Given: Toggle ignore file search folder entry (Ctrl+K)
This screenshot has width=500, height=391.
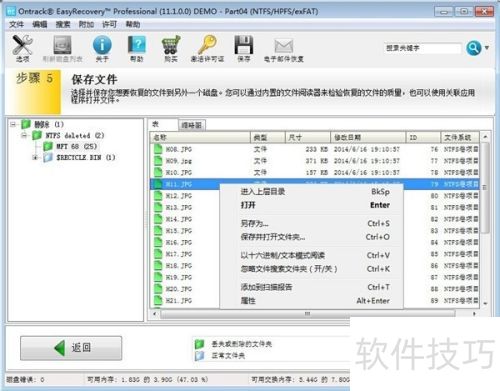Looking at the screenshot, I should coord(311,269).
